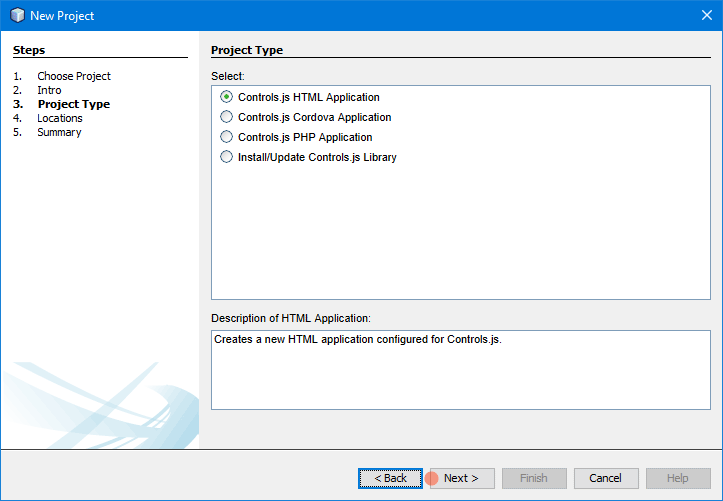Click the NetBeans cube icon in title bar
The height and width of the screenshot is (501, 723).
pyautogui.click(x=17, y=16)
